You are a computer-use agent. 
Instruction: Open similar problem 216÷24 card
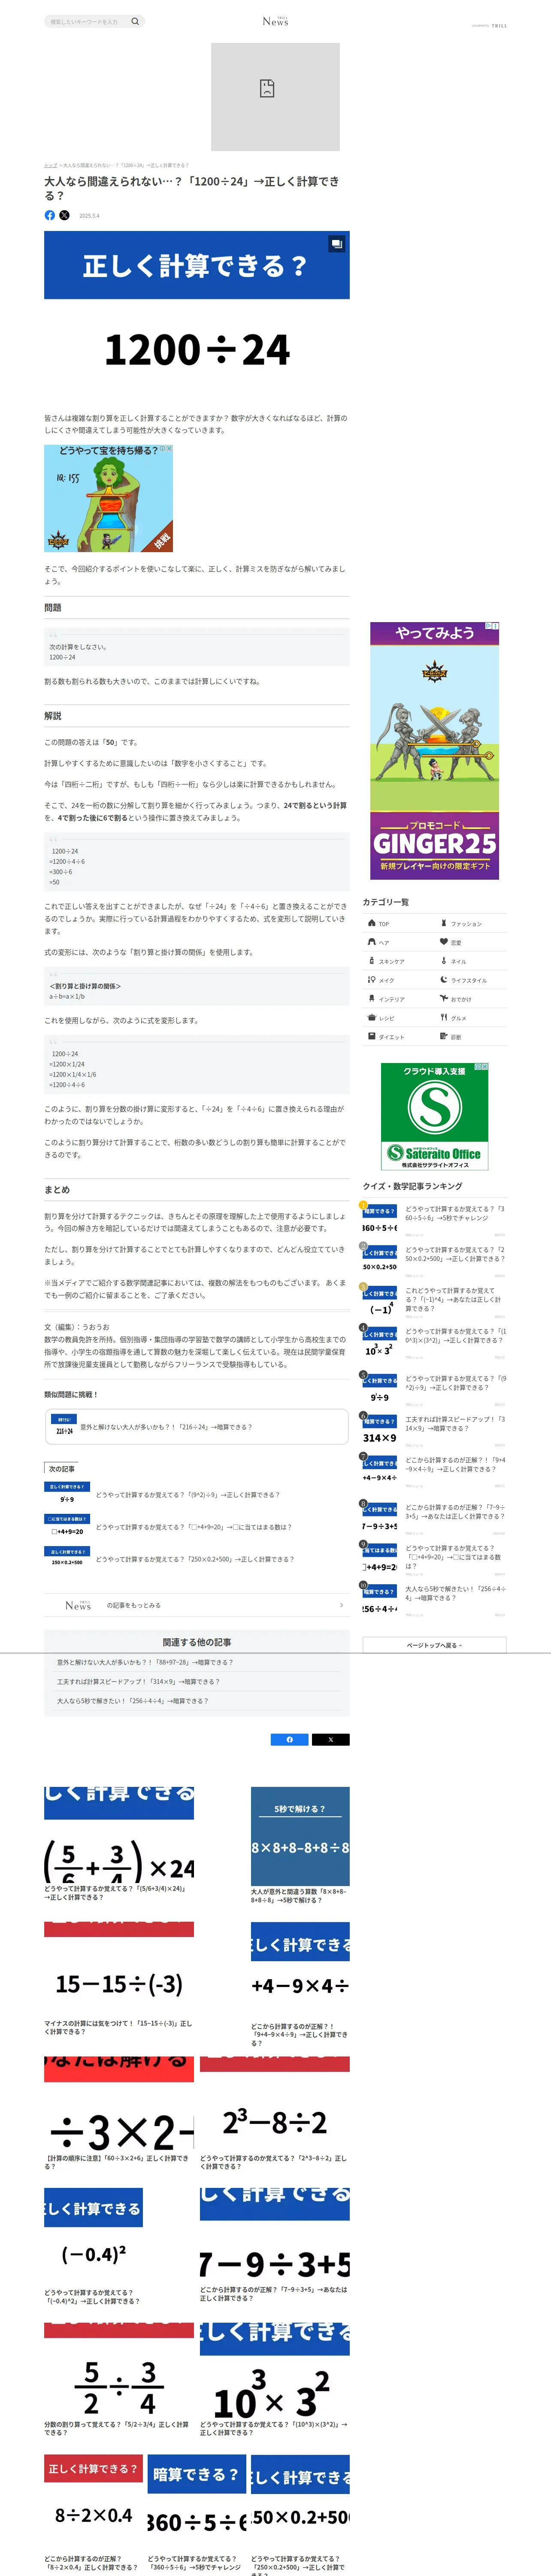pos(197,1427)
